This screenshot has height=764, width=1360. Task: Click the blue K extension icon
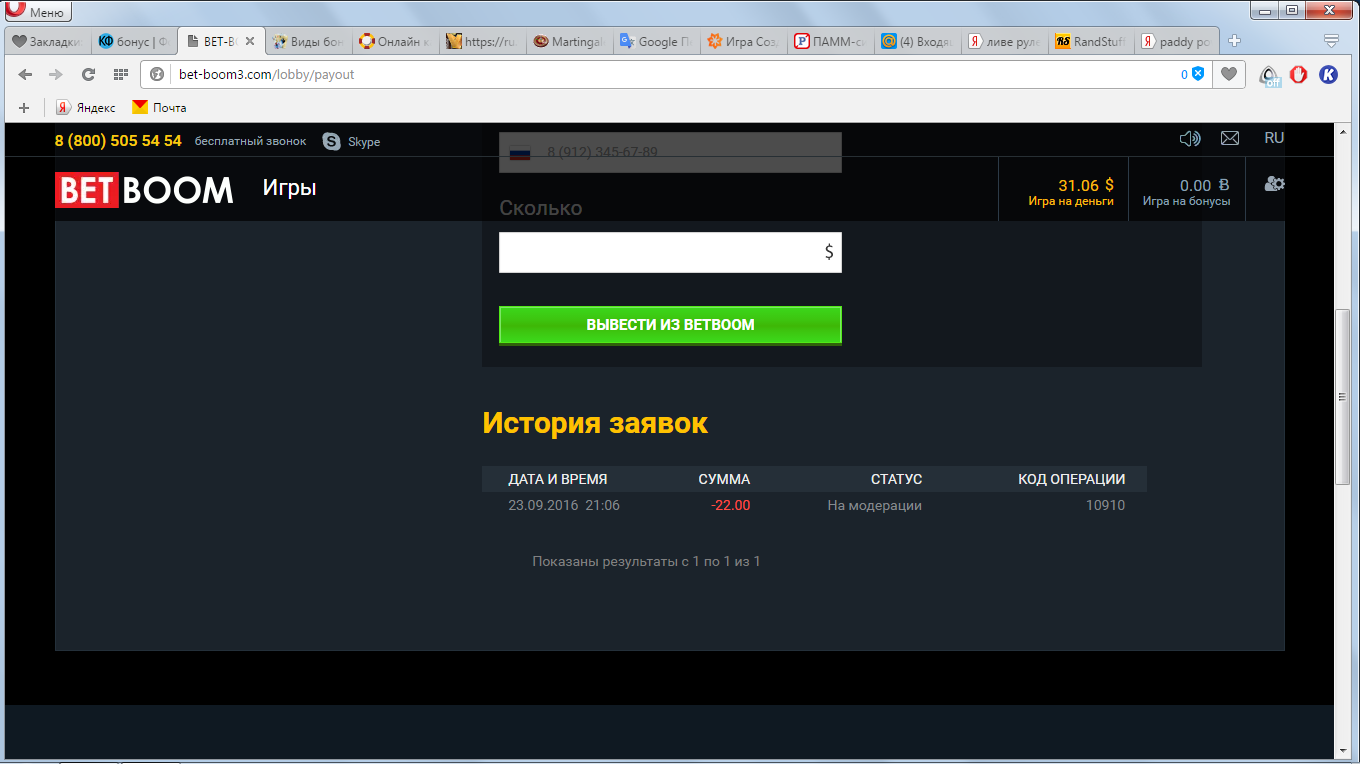tap(1328, 74)
